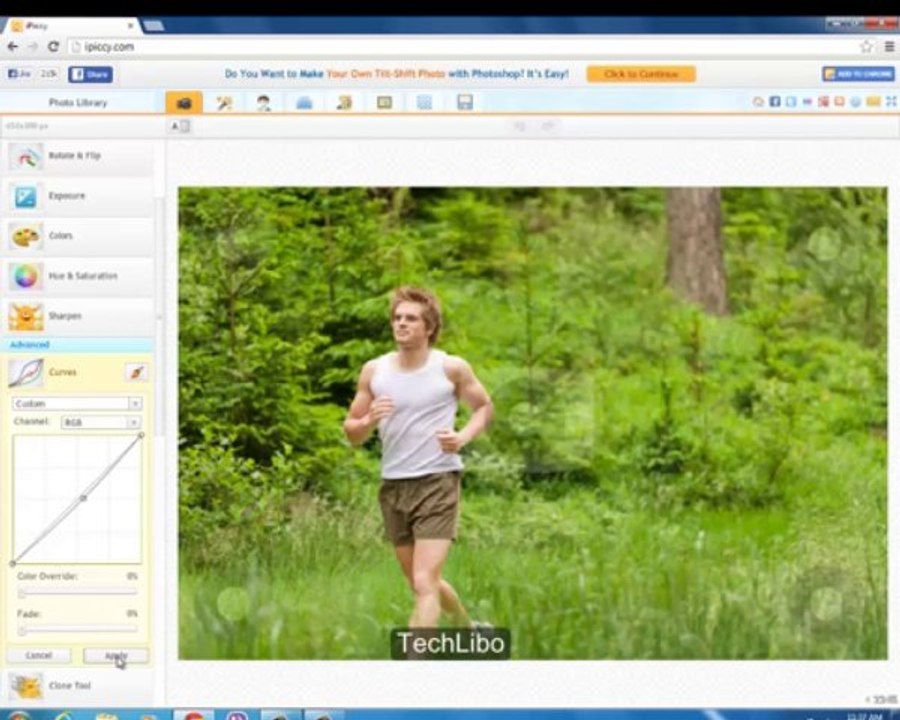Click the Add to Chrome button
The width and height of the screenshot is (900, 720).
click(x=858, y=74)
